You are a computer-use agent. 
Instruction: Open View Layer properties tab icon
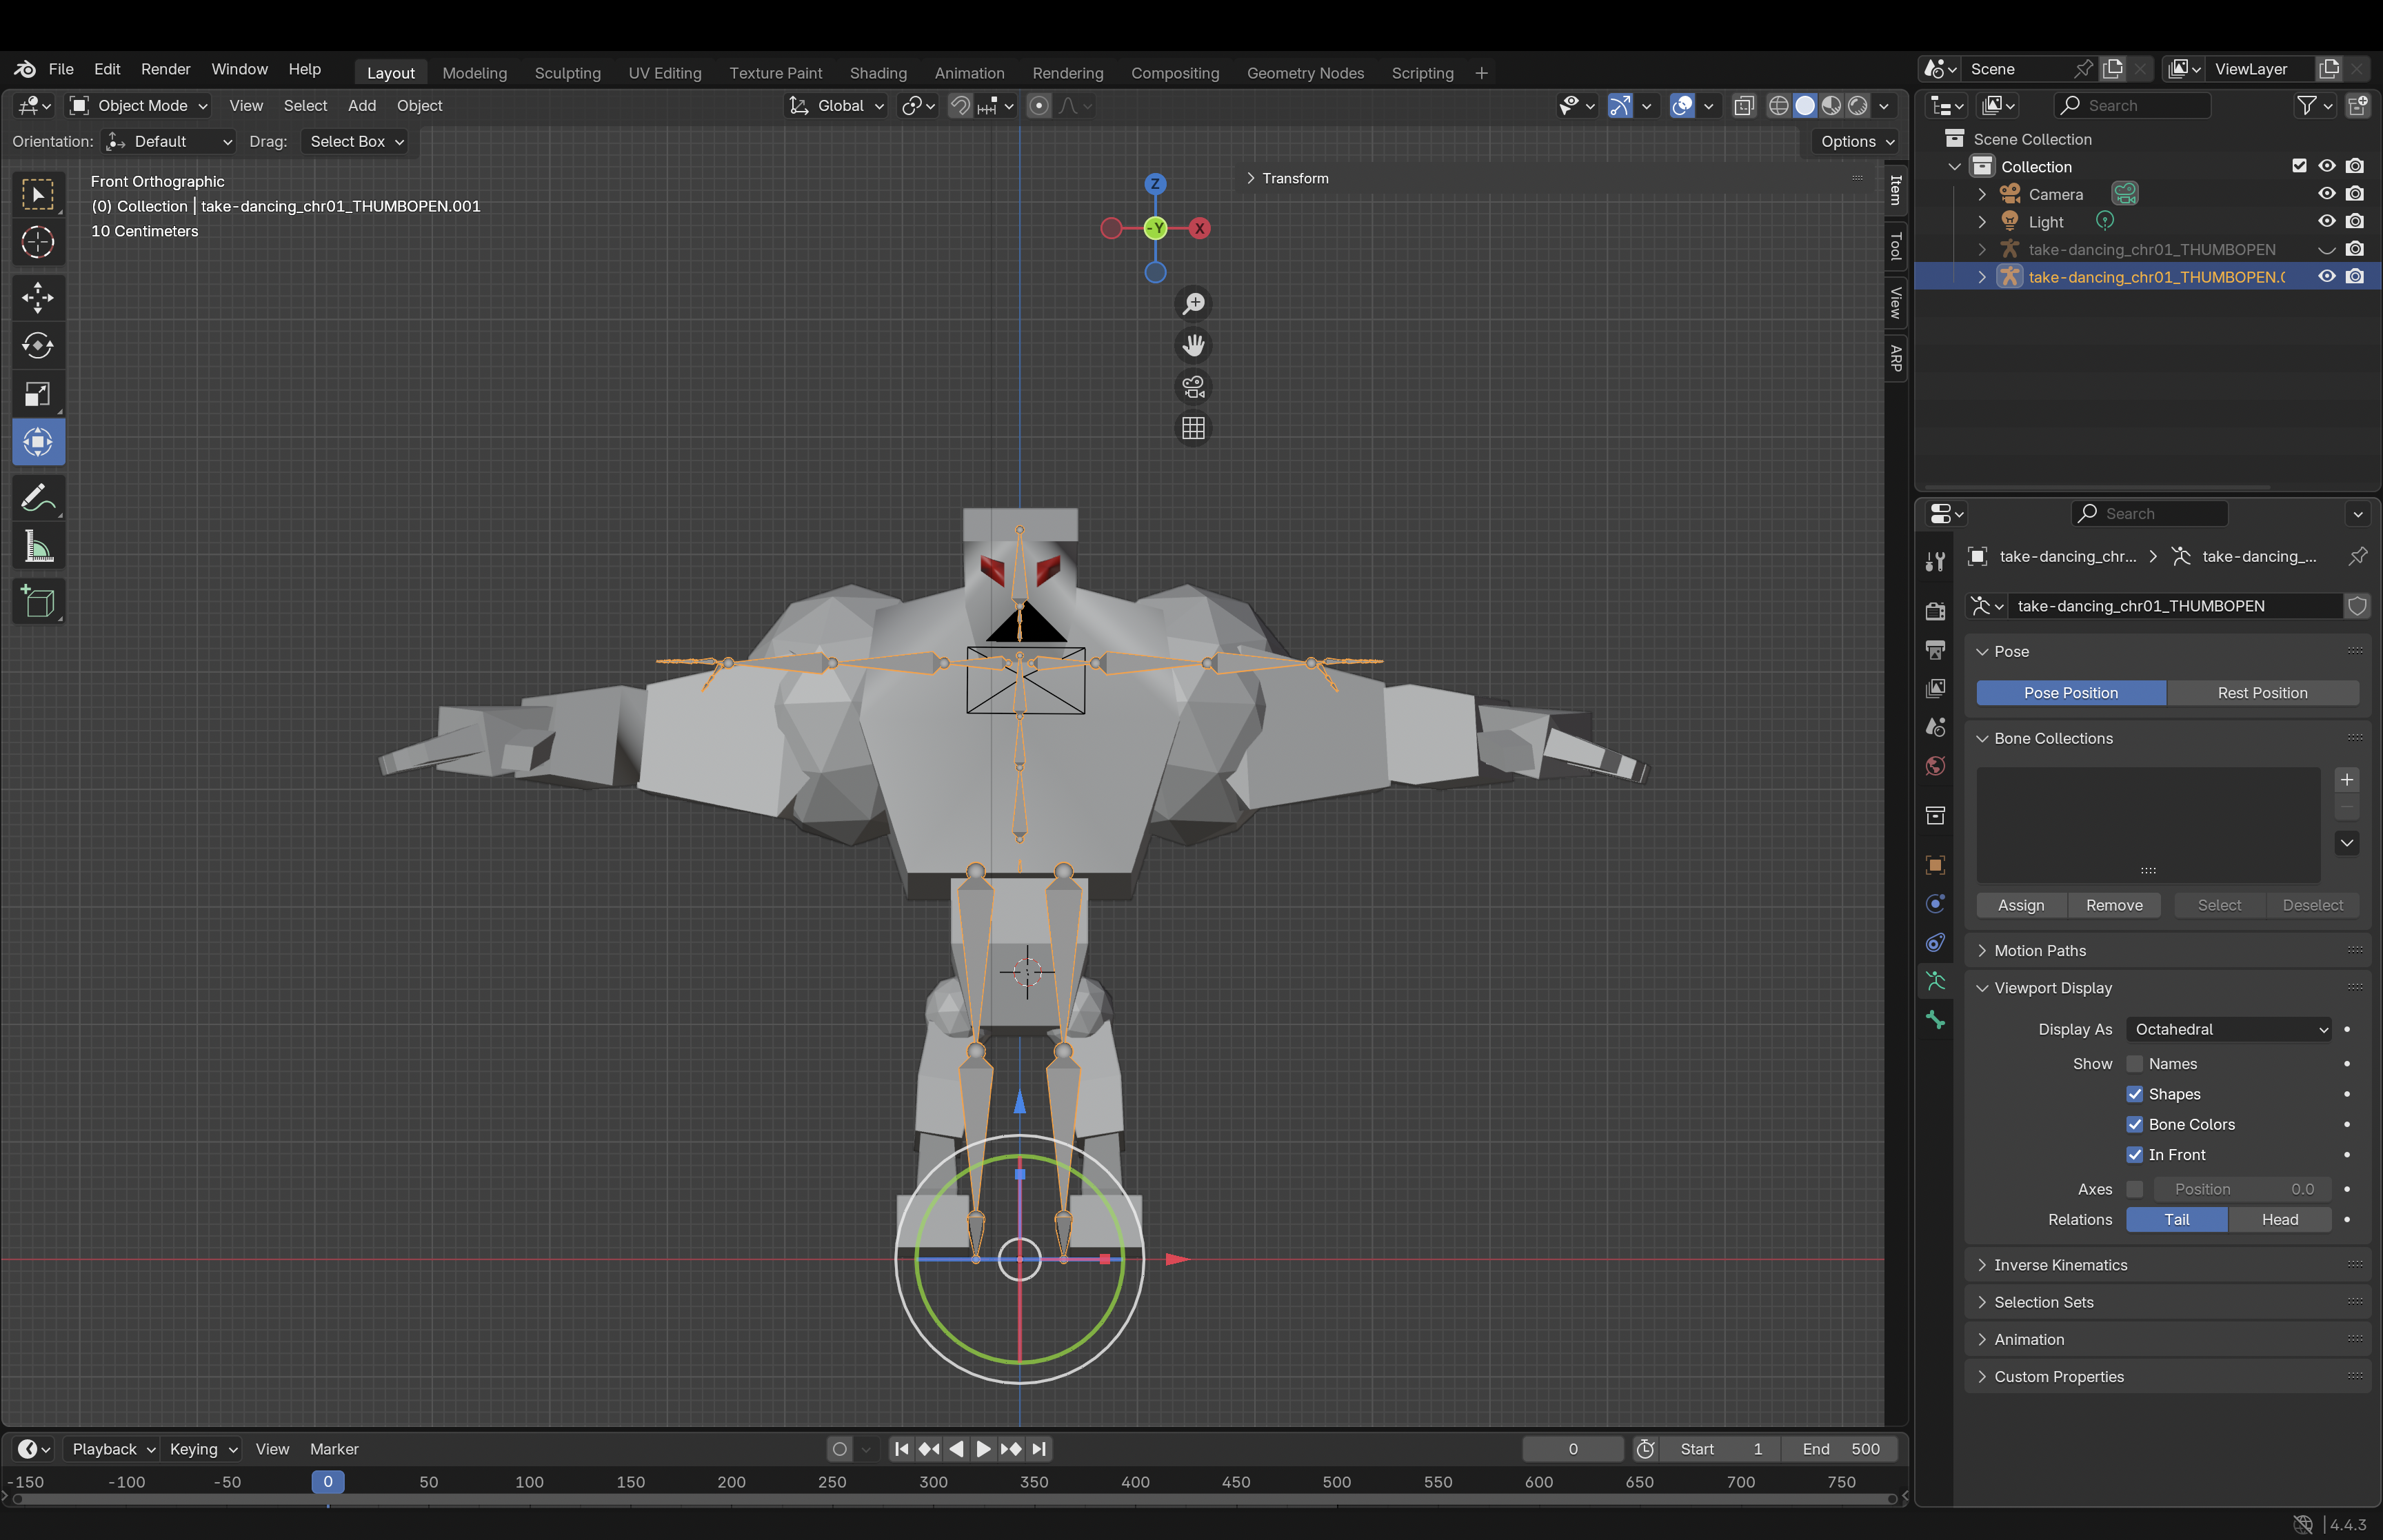1935,688
